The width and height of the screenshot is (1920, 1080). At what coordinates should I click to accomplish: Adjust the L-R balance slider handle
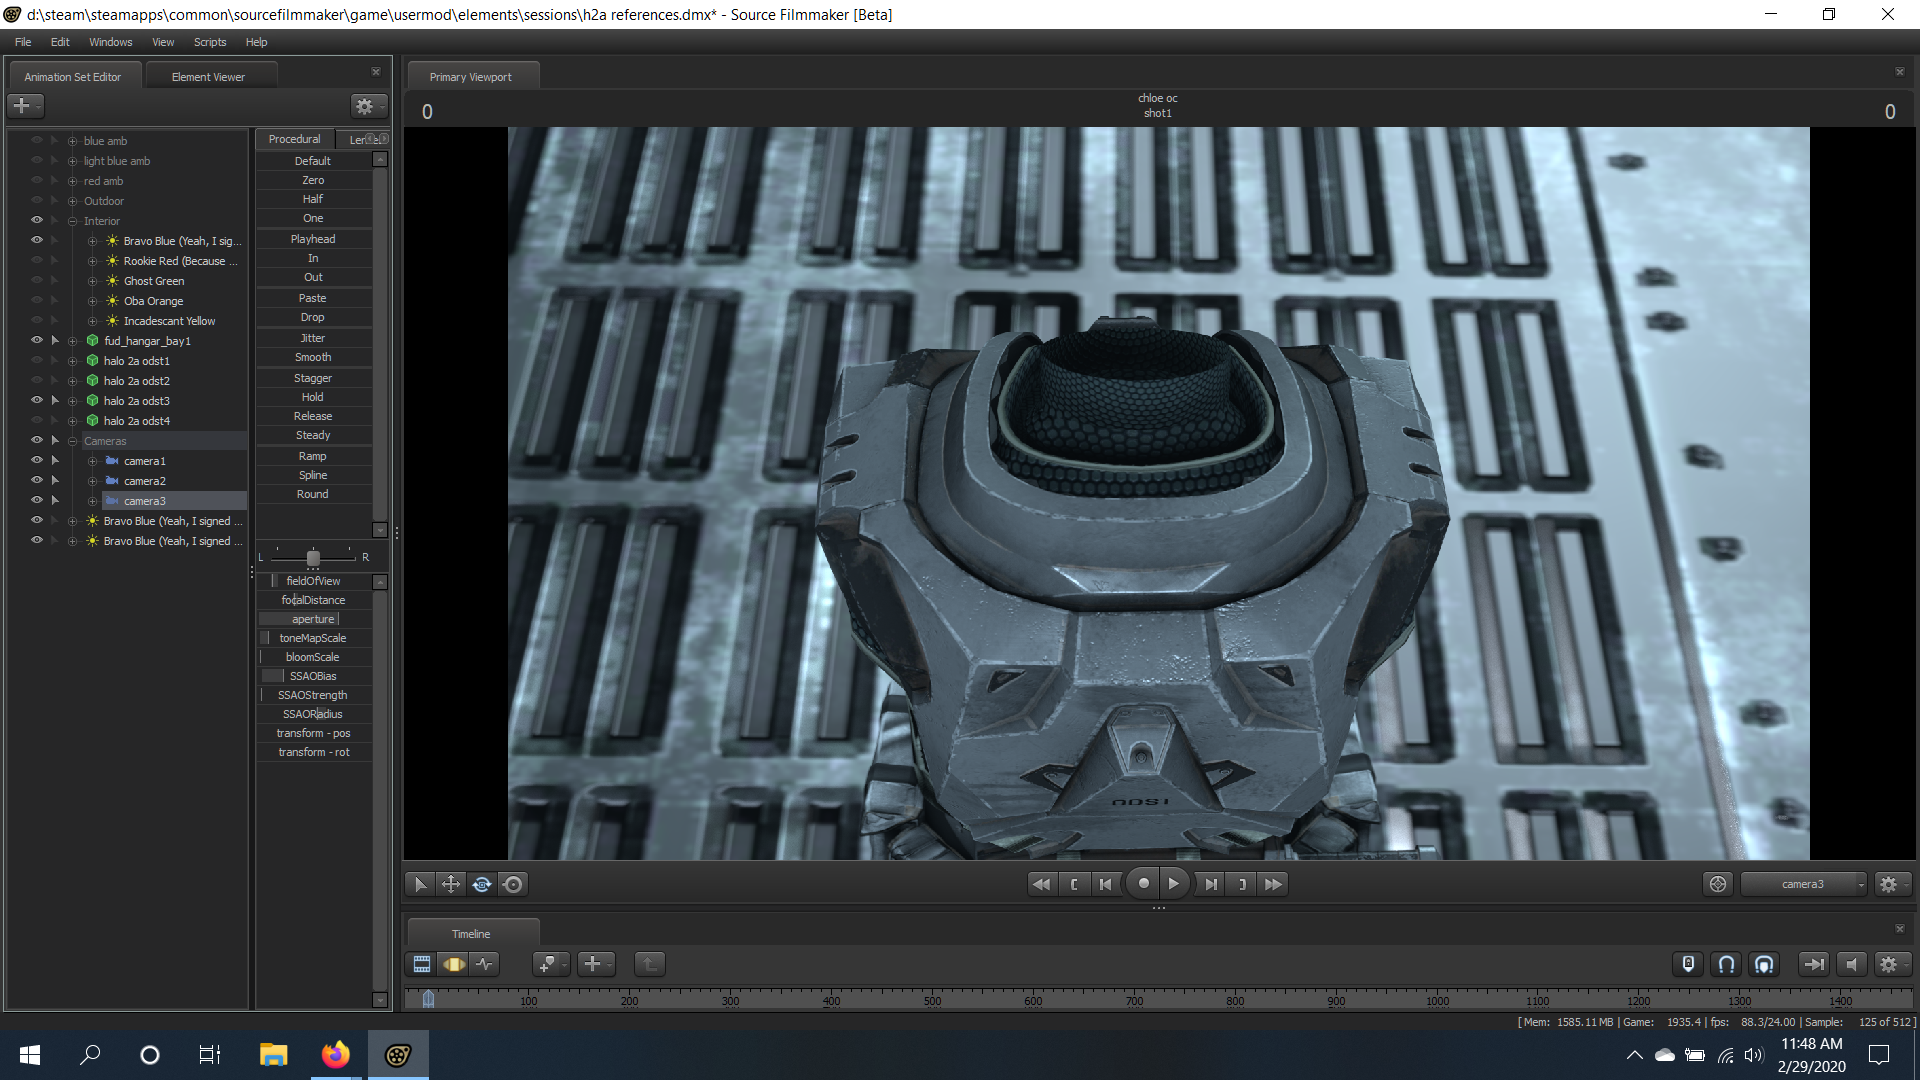point(313,558)
